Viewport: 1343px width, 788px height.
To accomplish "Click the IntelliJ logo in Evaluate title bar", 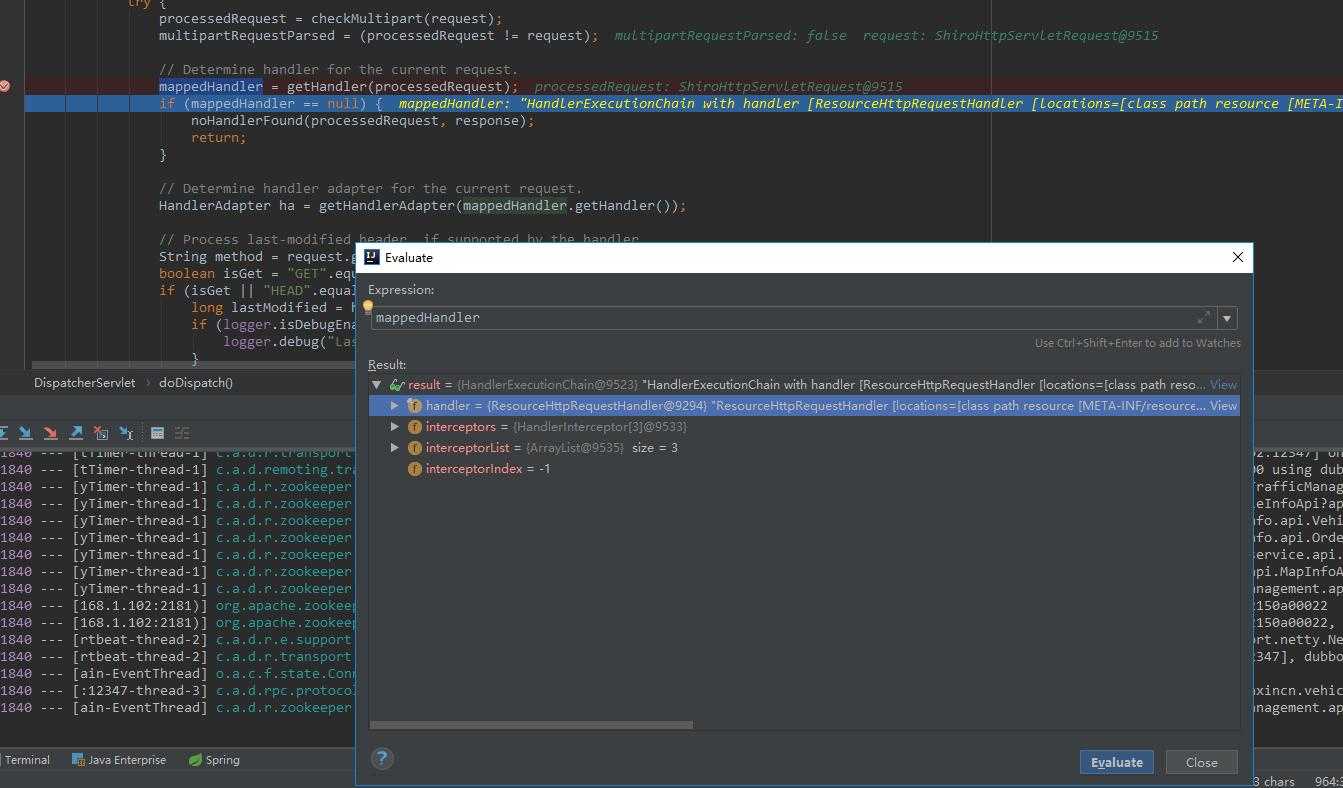I will coord(372,257).
